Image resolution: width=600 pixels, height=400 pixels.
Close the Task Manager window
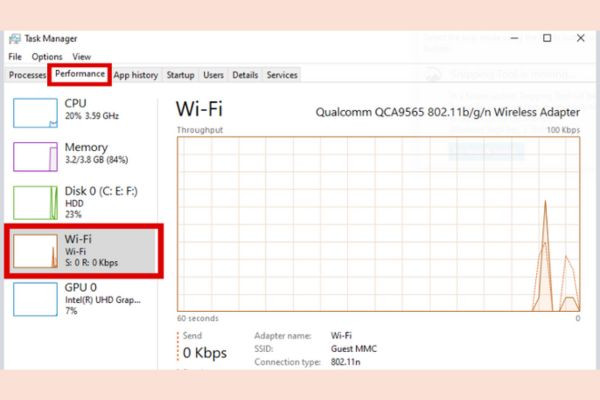point(580,38)
